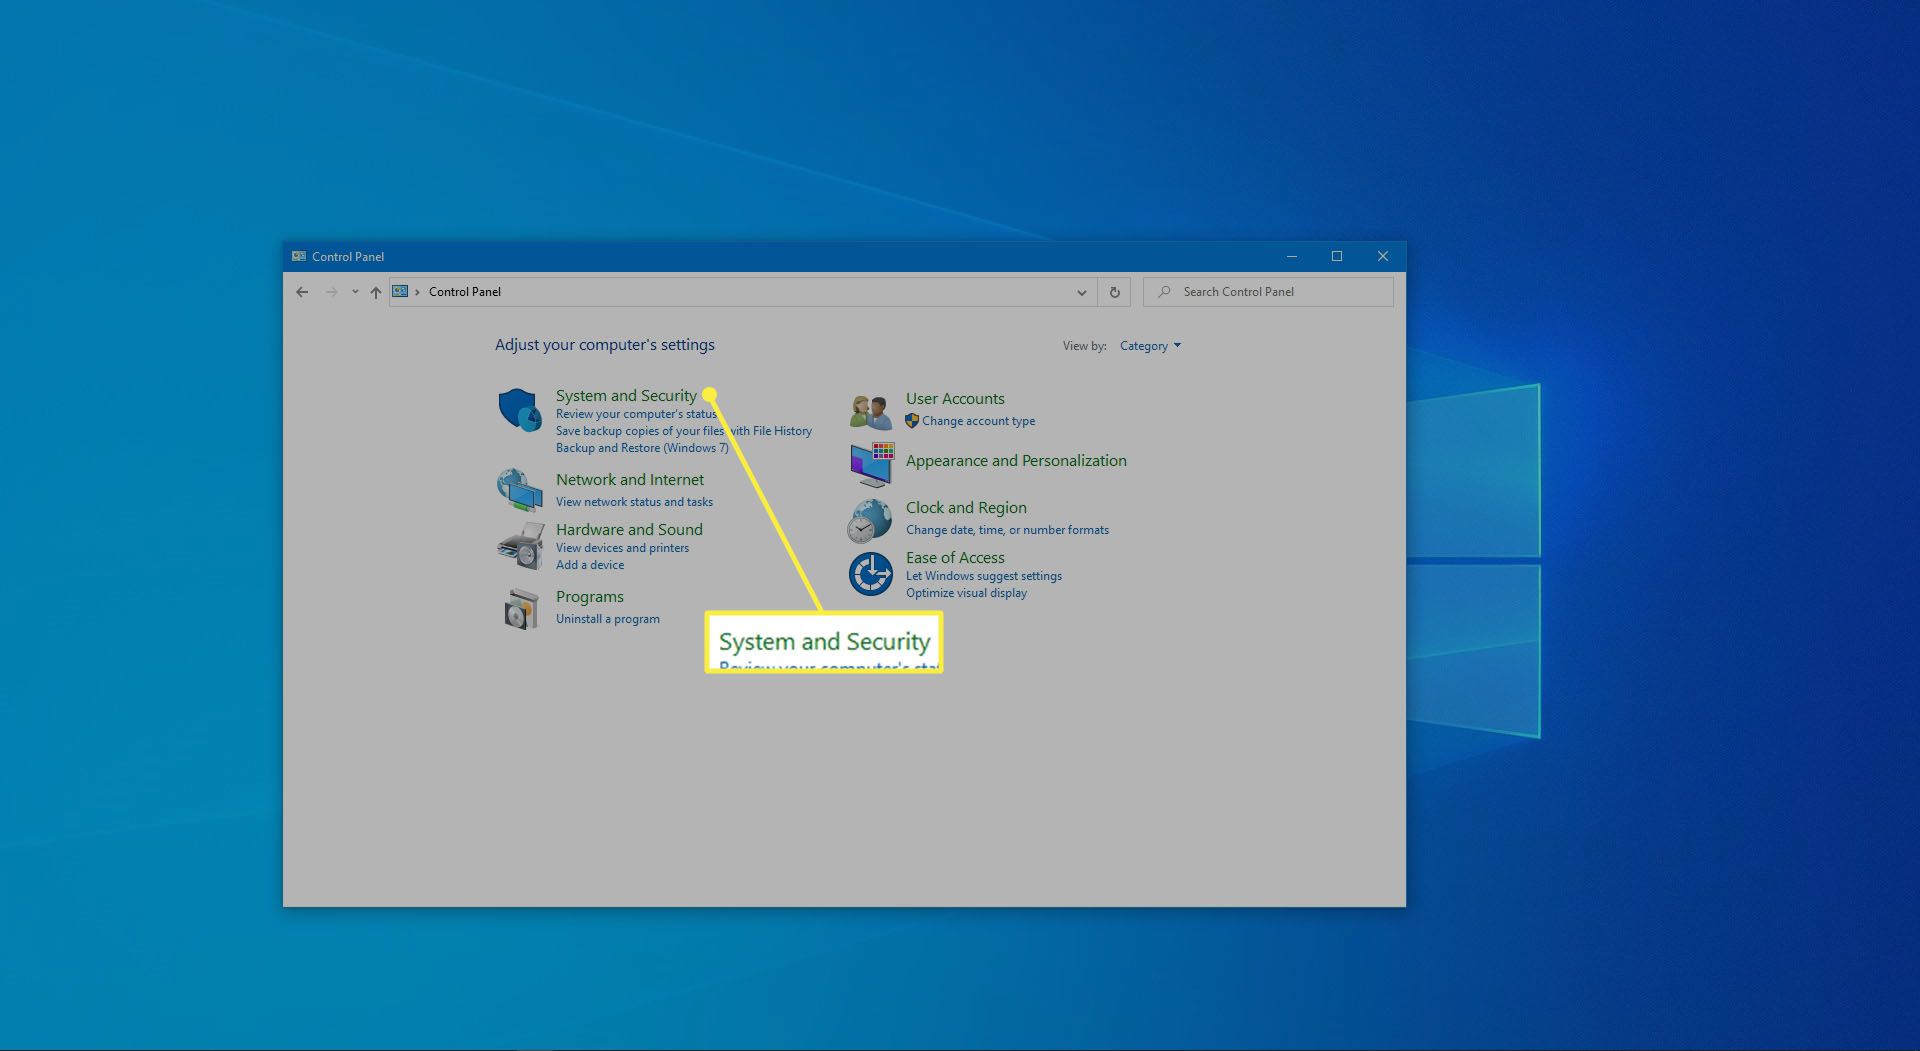Open the Clock and Region globe clock icon
The height and width of the screenshot is (1051, 1920).
(x=870, y=520)
